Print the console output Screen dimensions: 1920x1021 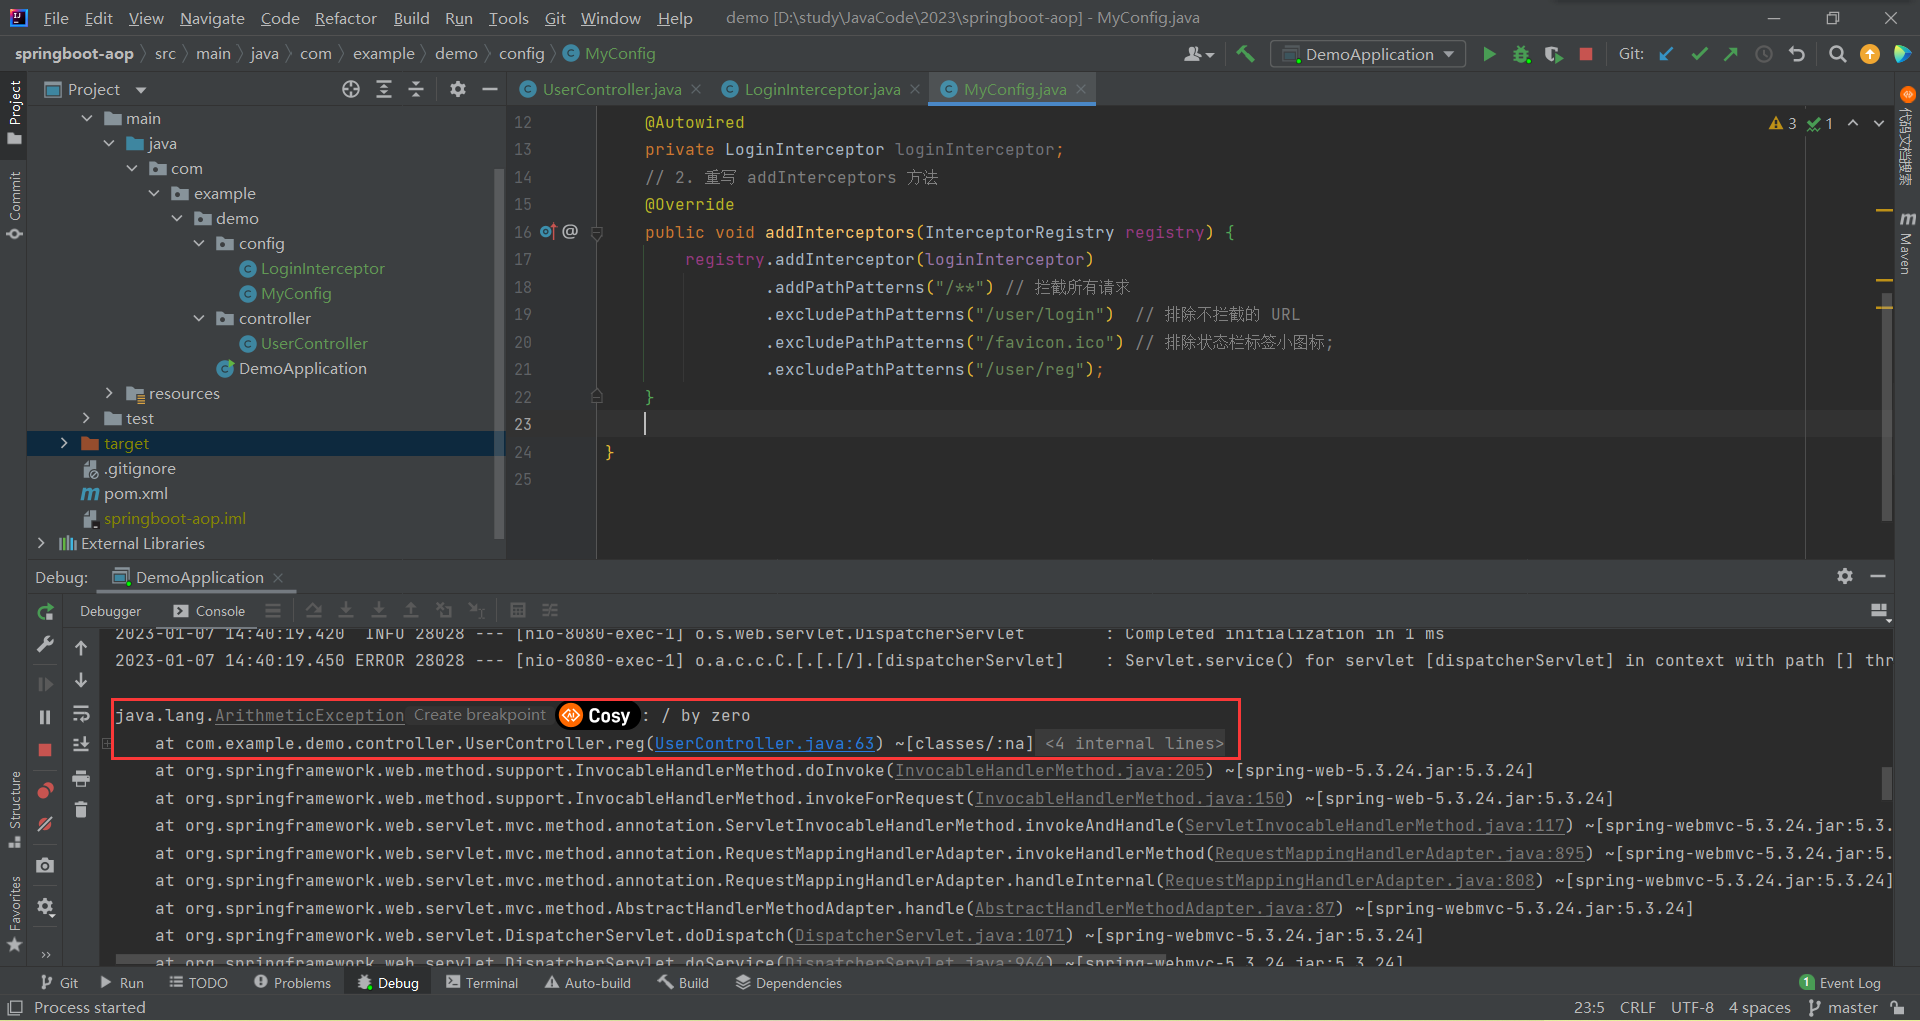point(81,778)
